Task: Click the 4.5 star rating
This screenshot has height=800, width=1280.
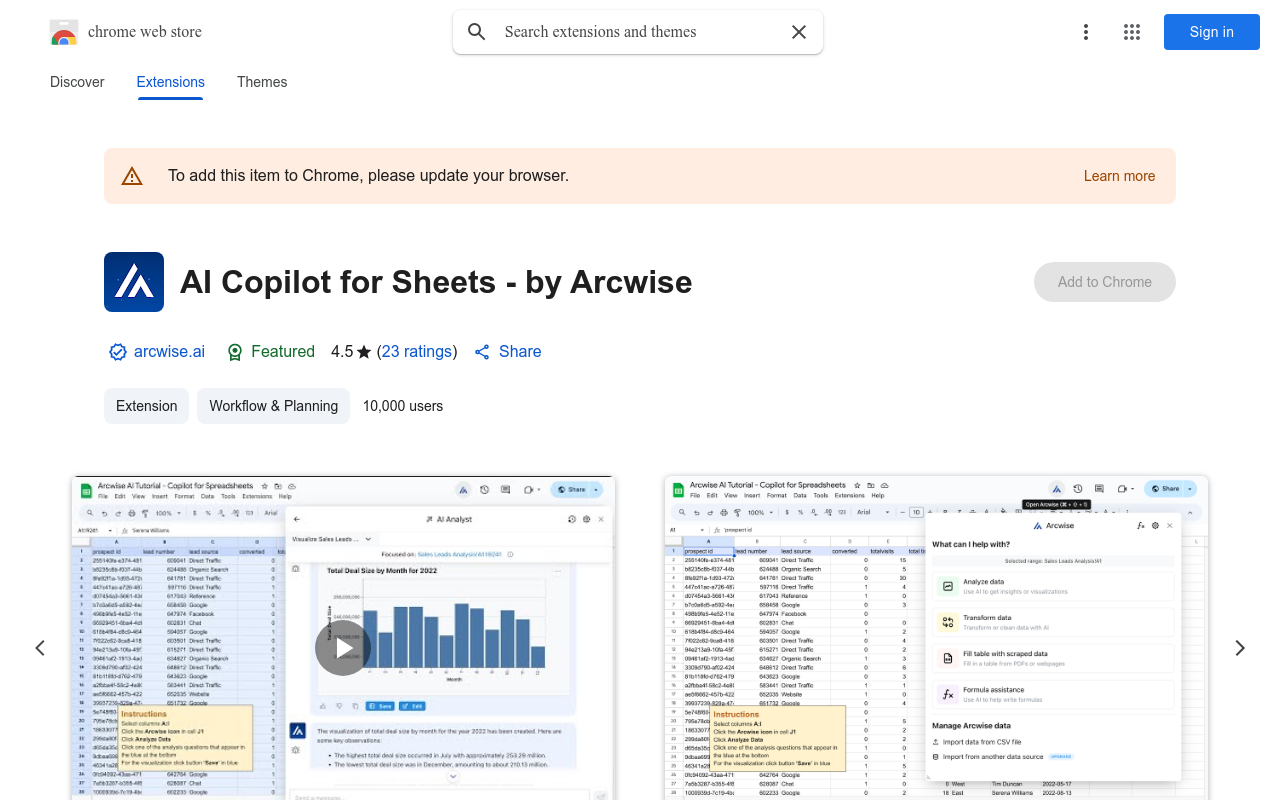Action: pos(351,352)
